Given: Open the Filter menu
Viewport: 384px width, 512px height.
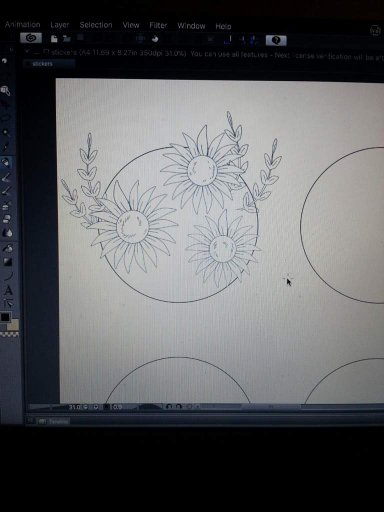Looking at the screenshot, I should point(158,26).
